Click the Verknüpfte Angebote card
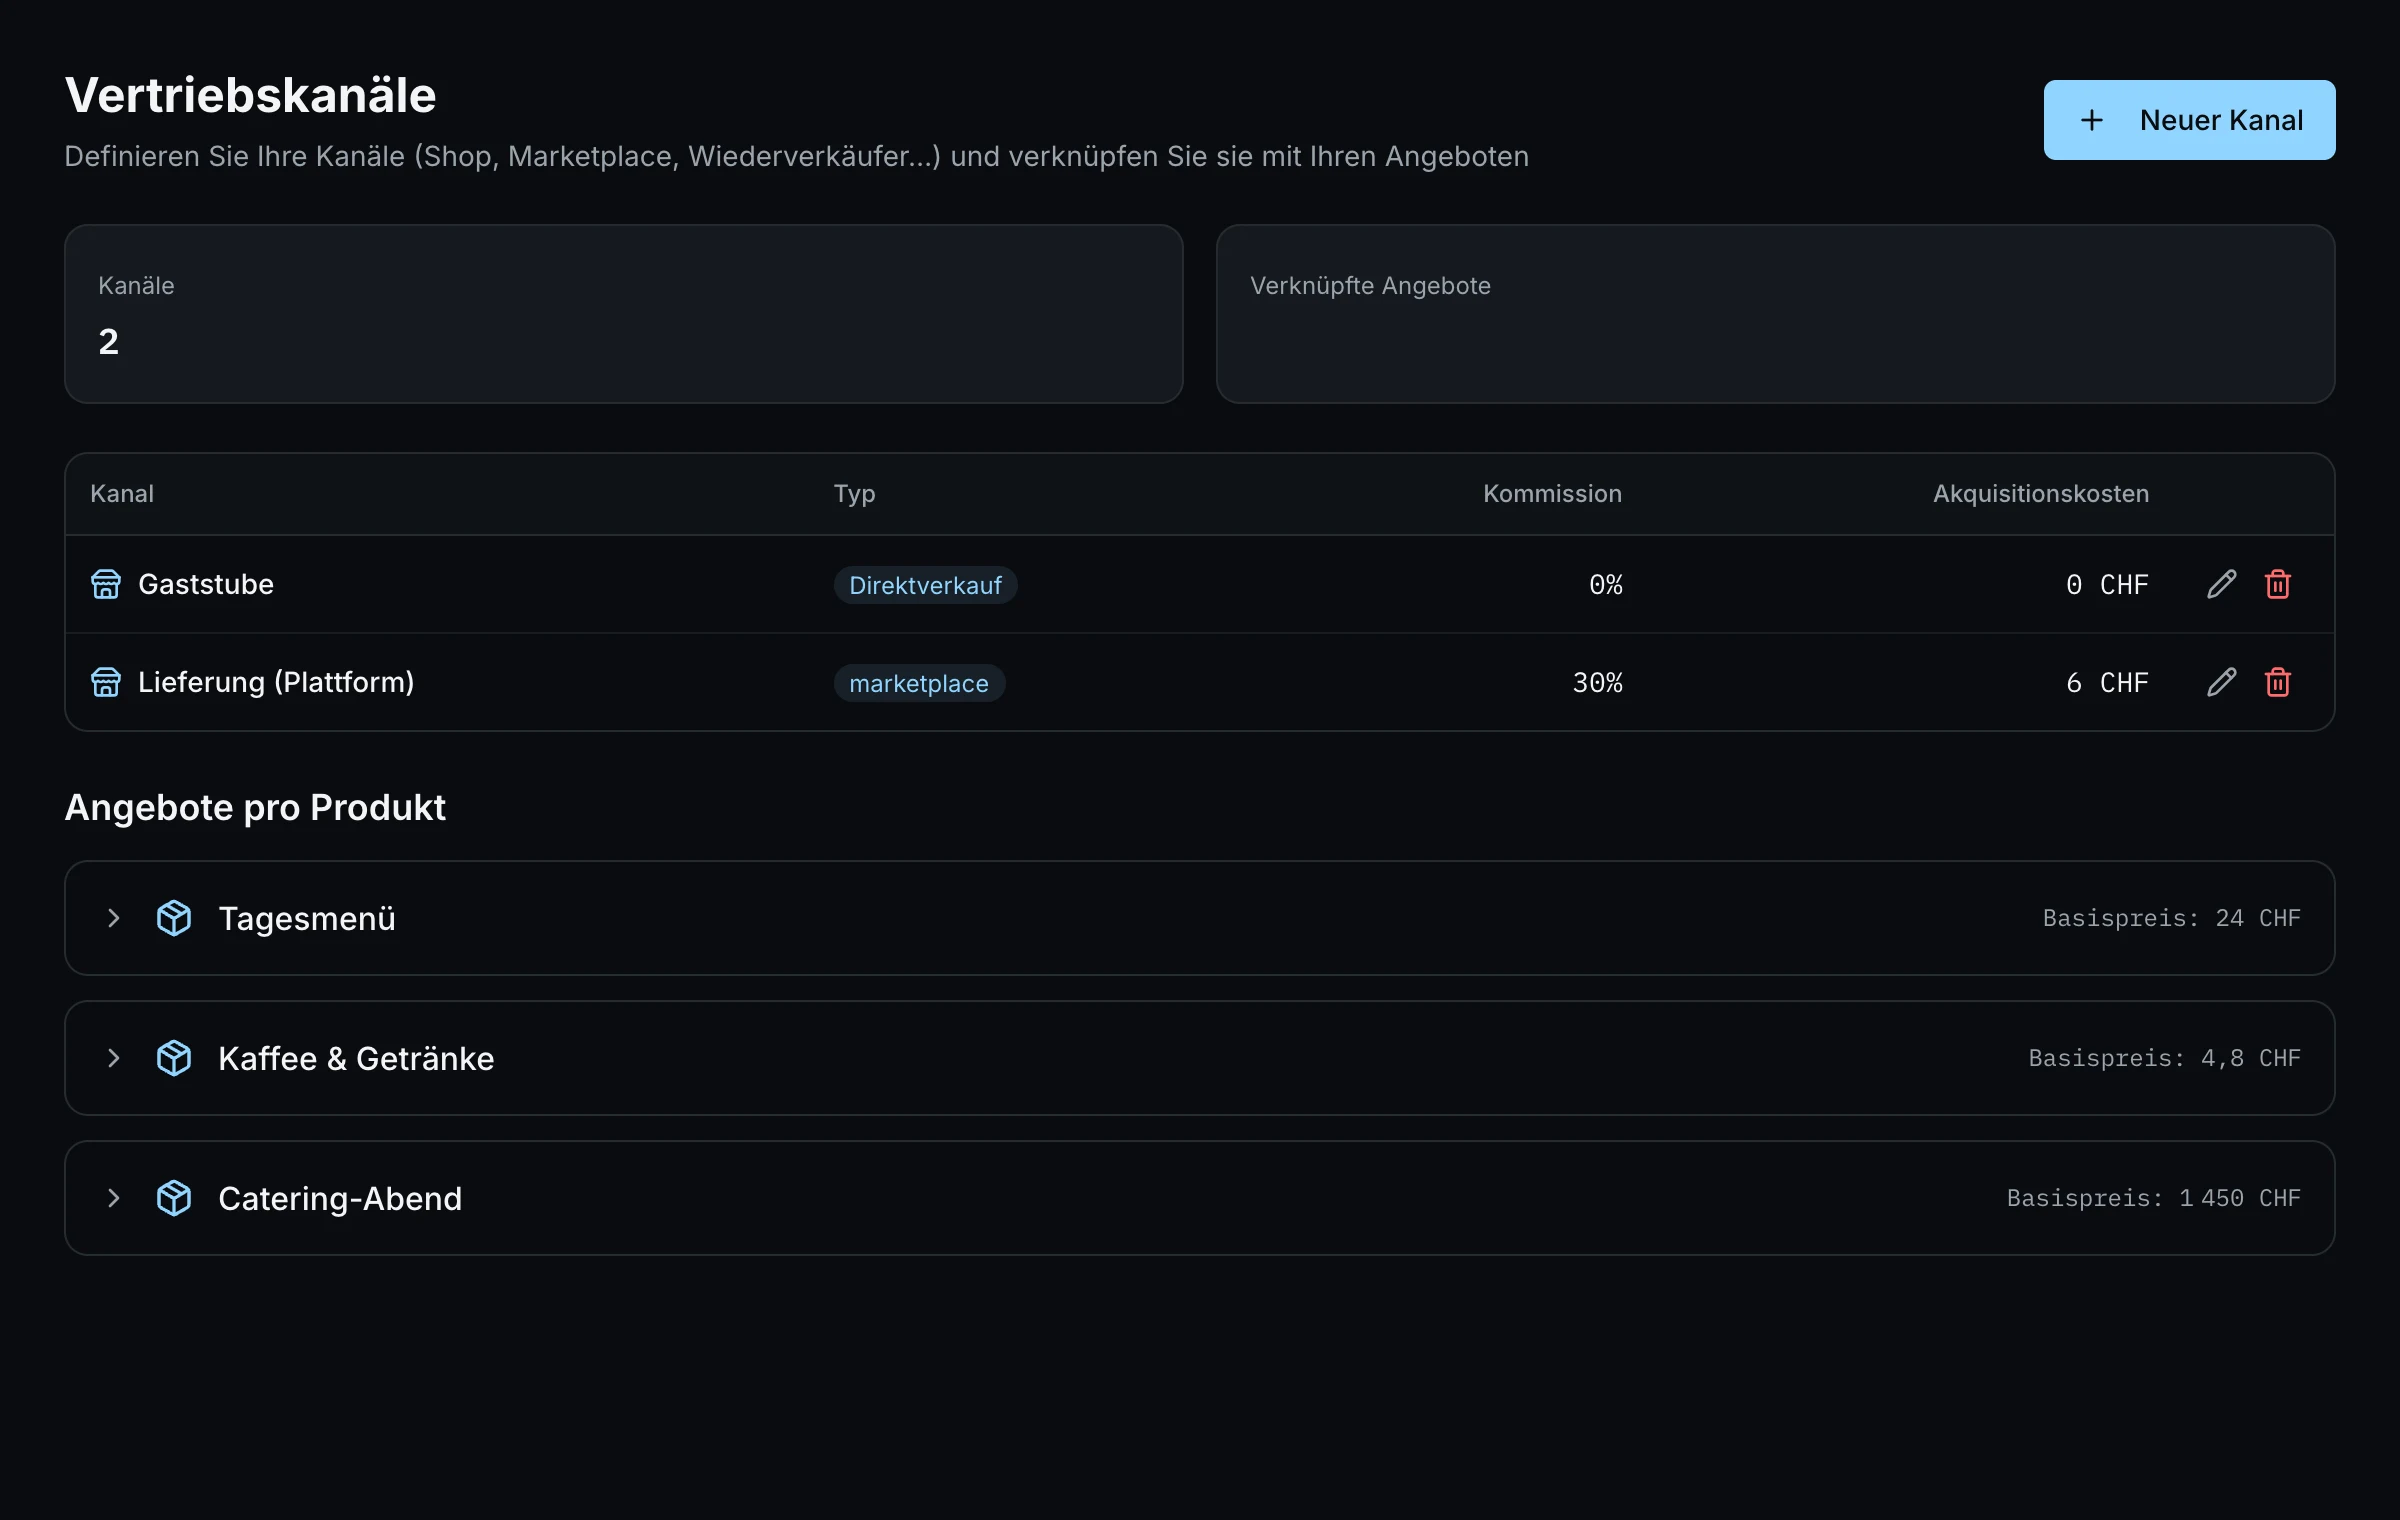The height and width of the screenshot is (1520, 2400). click(1775, 314)
